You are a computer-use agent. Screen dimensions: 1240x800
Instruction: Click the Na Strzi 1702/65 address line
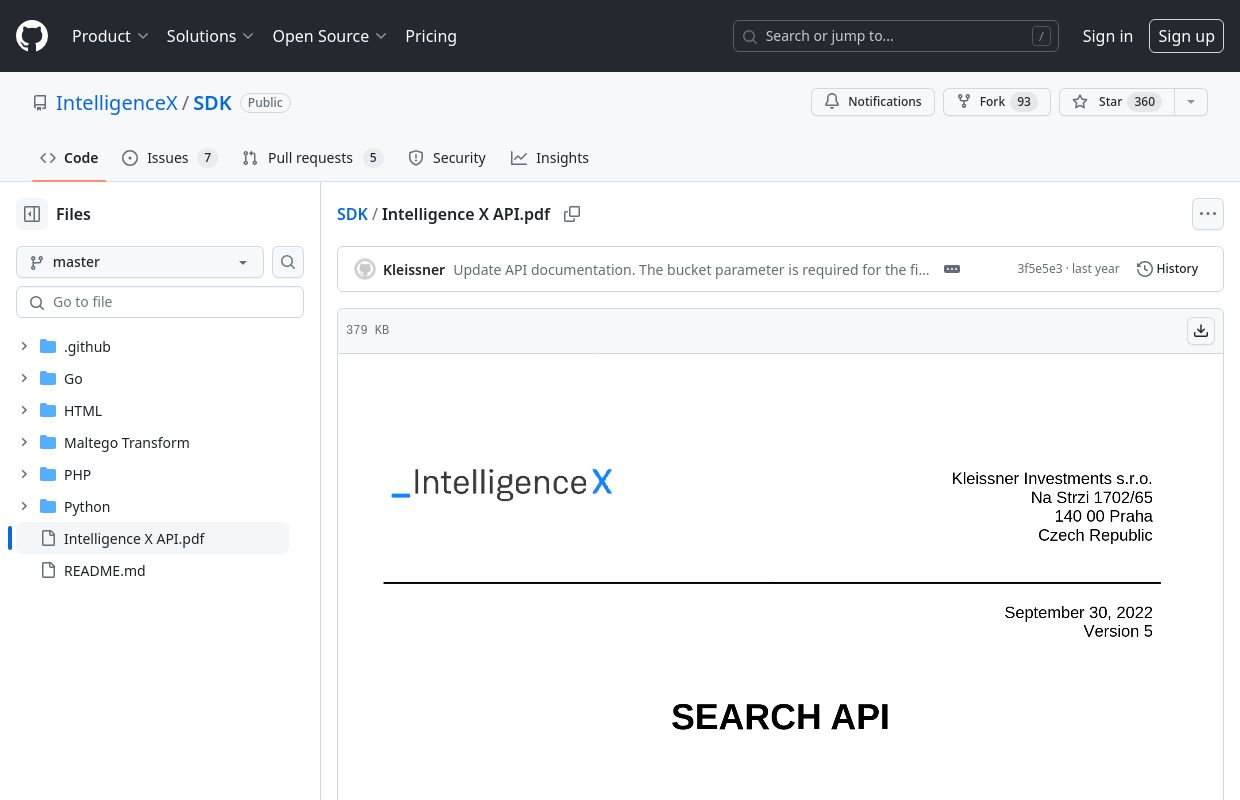tap(1092, 498)
